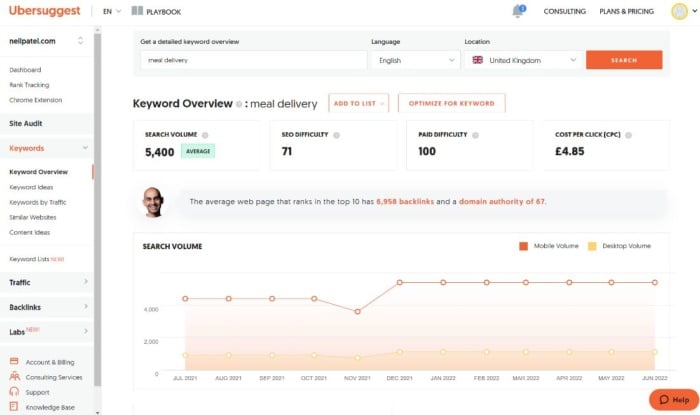Open the profile menu arrow
The height and width of the screenshot is (415, 700).
[695, 11]
